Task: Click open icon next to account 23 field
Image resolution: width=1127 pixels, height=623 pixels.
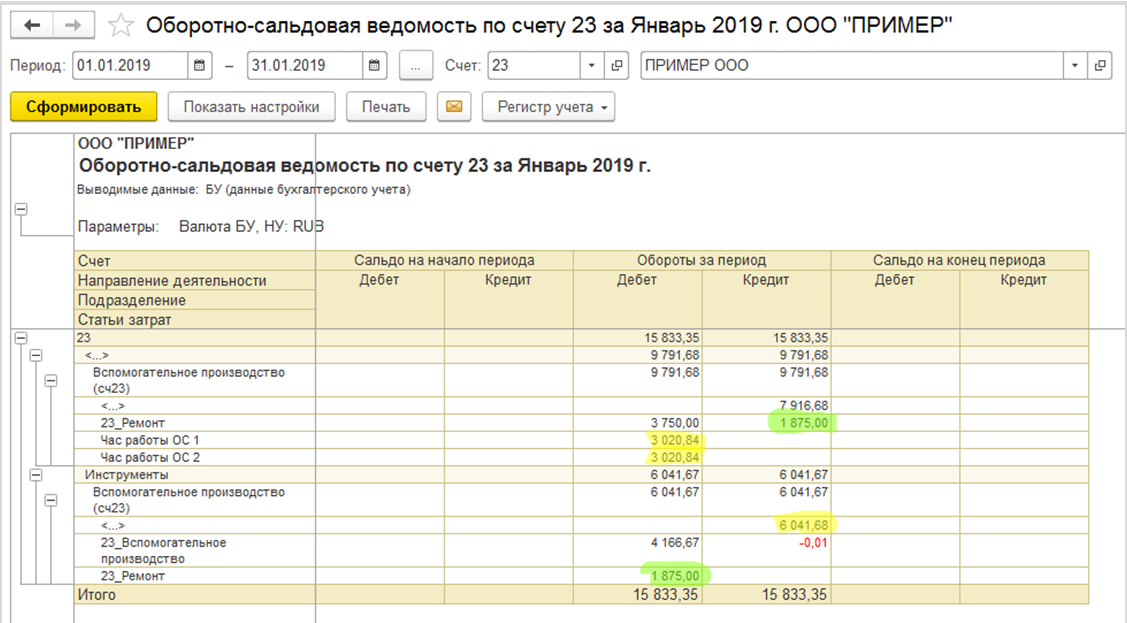Action: (617, 66)
